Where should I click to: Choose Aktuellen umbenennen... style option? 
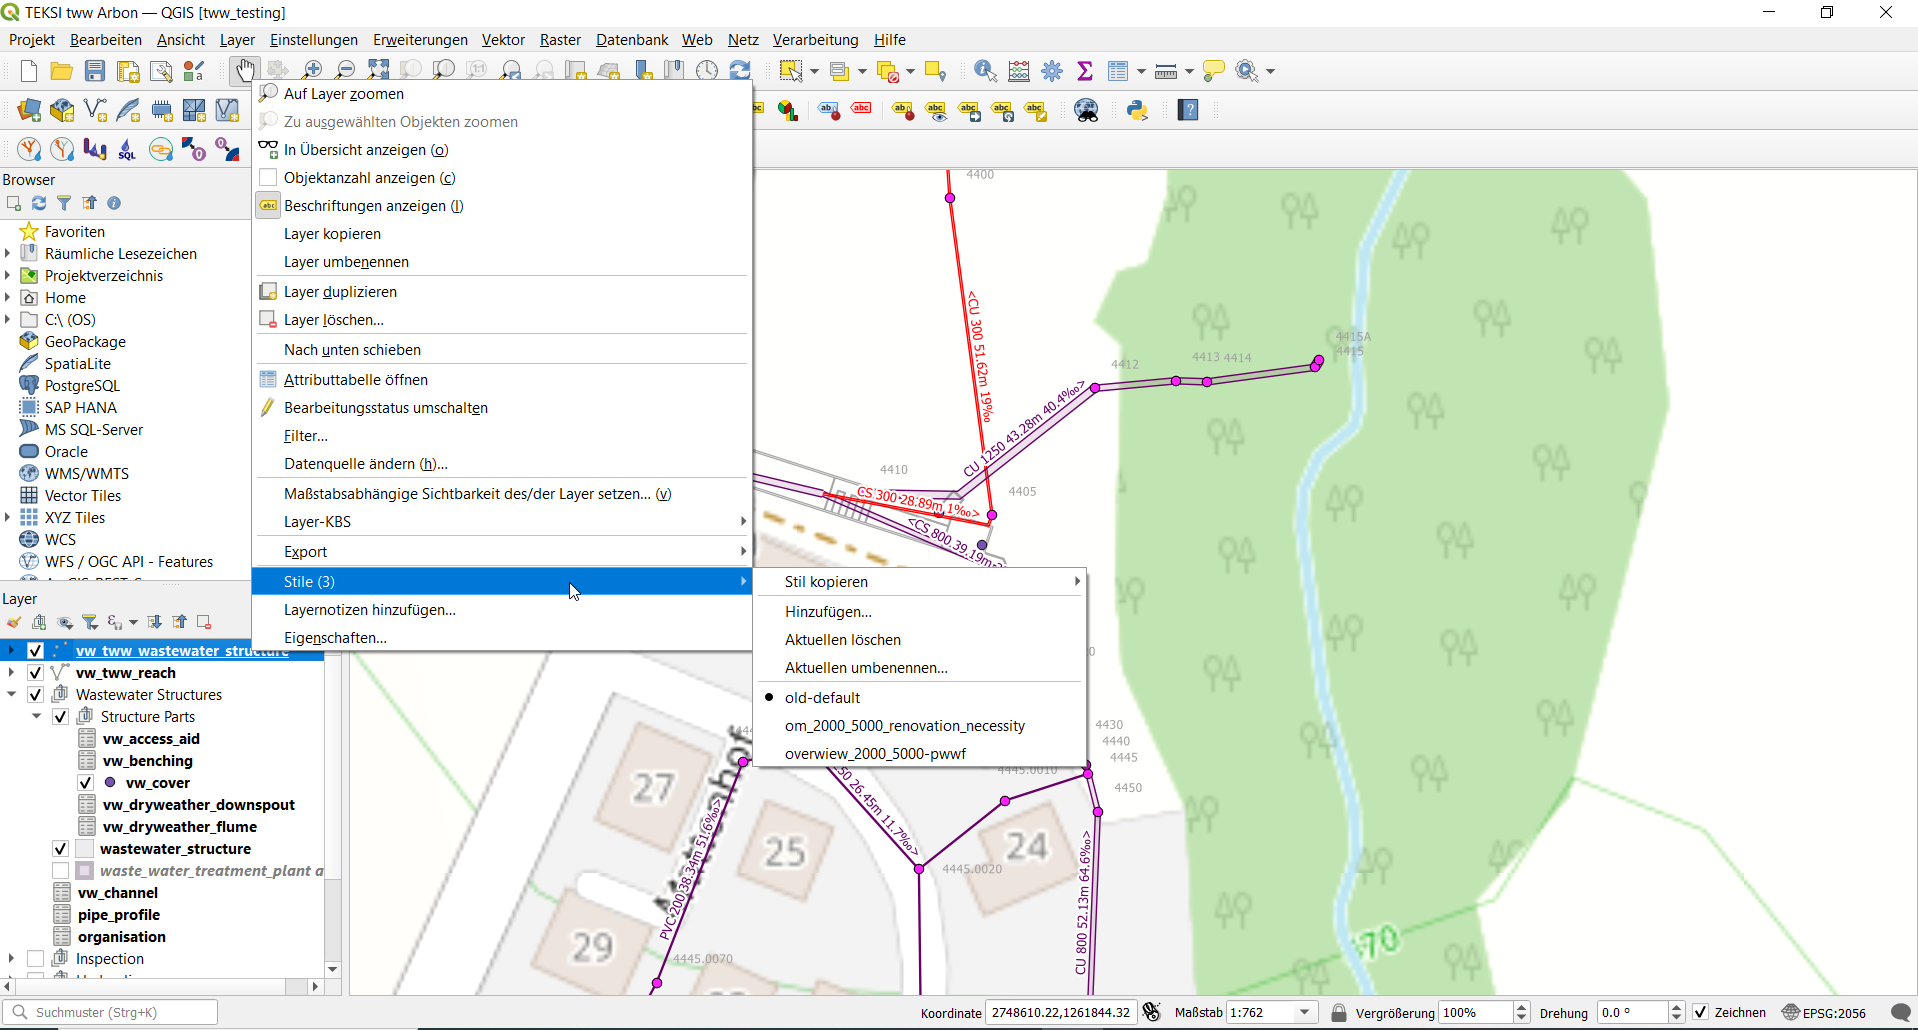tap(920, 668)
